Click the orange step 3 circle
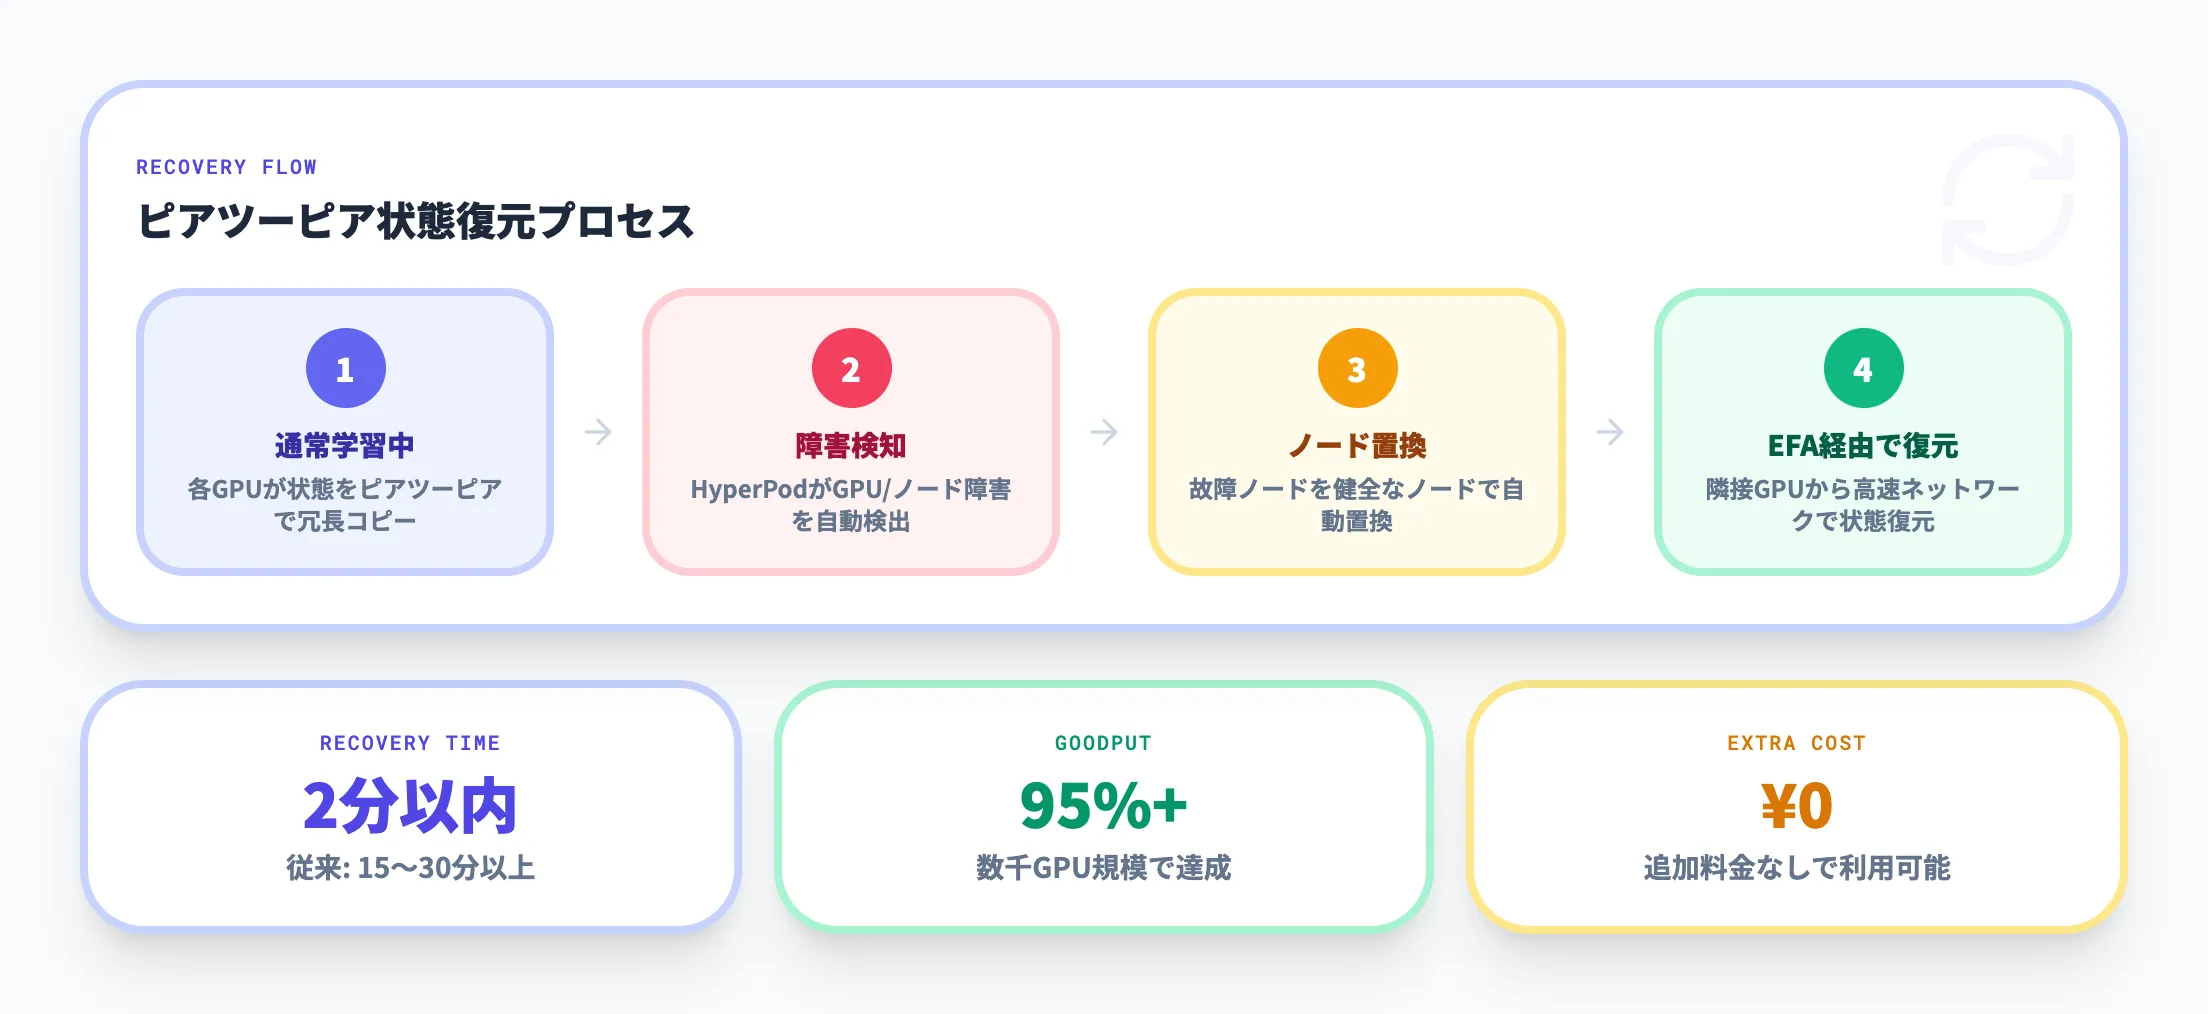The height and width of the screenshot is (1014, 2208). pos(1357,368)
